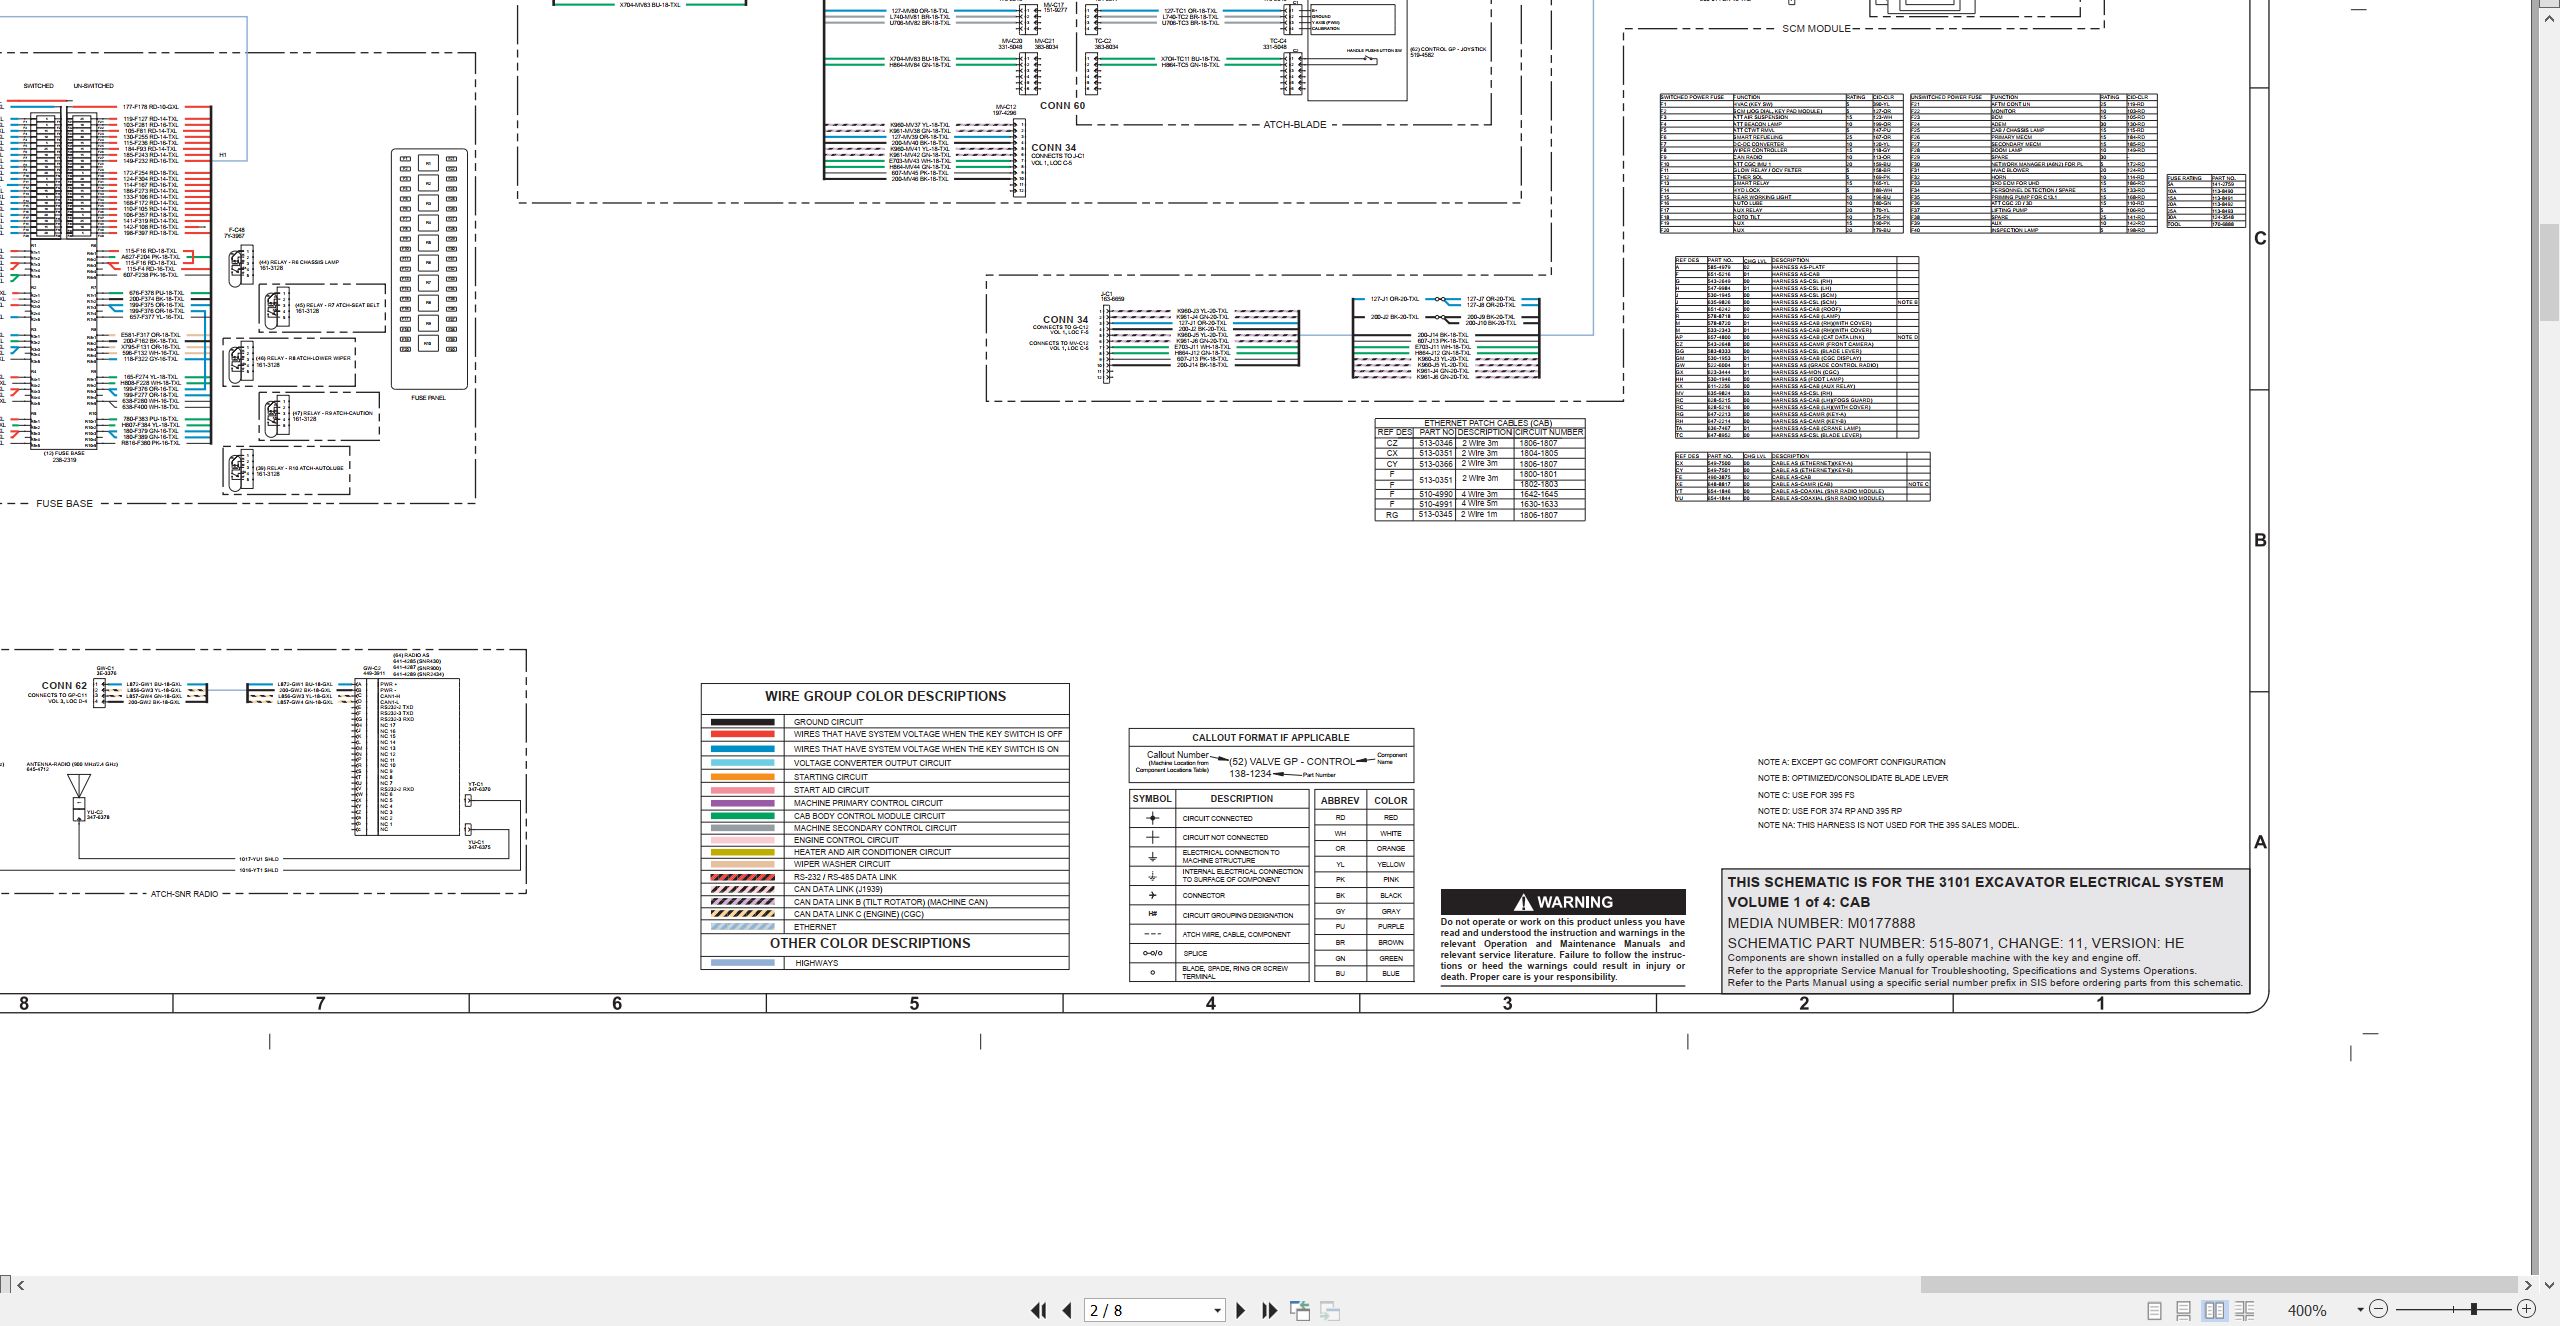The image size is (2560, 1326).
Task: Open the page number dropdown
Action: [x=1217, y=1311]
